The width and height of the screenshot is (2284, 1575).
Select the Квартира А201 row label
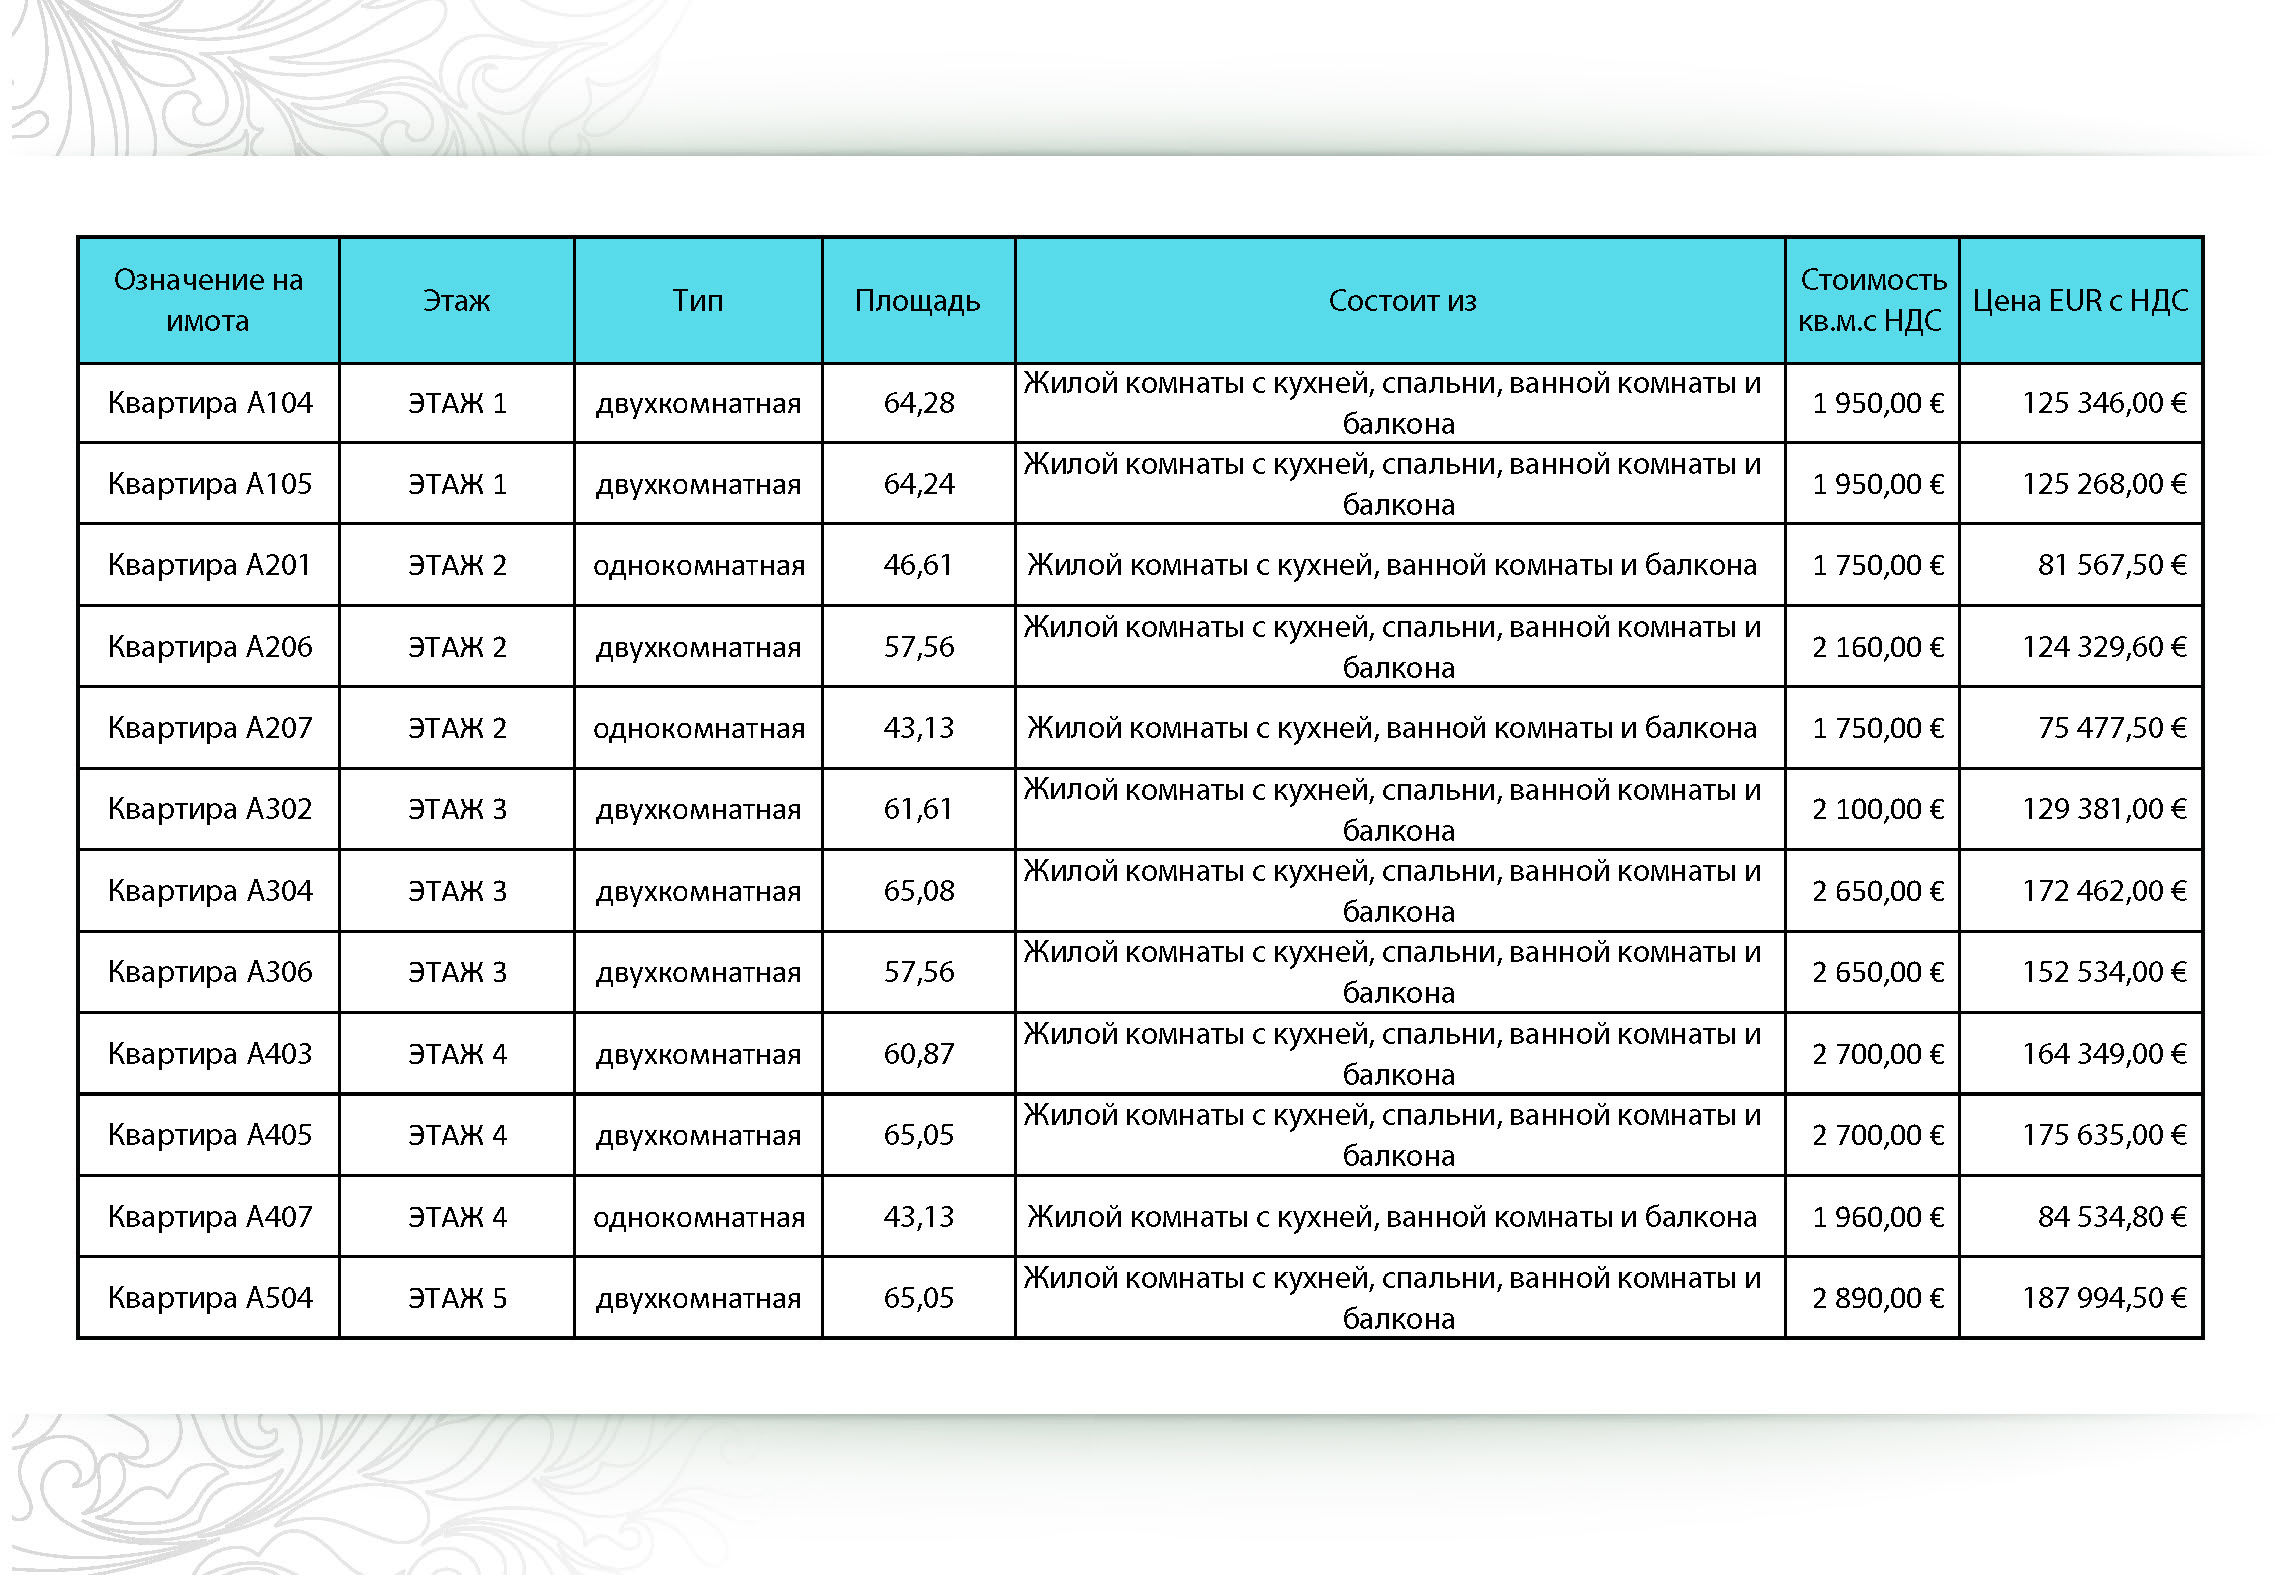pyautogui.click(x=210, y=565)
